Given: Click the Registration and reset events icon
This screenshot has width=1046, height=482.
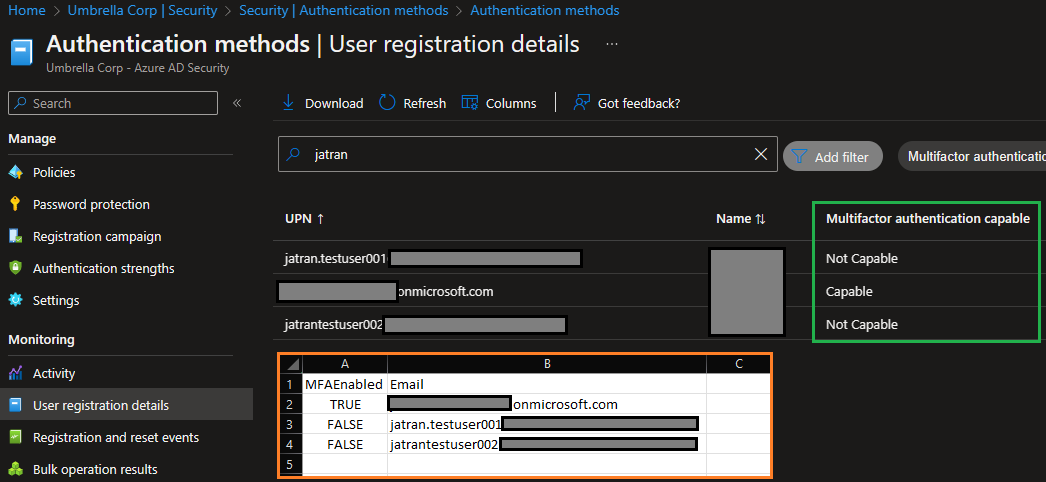Looking at the screenshot, I should click(x=16, y=437).
